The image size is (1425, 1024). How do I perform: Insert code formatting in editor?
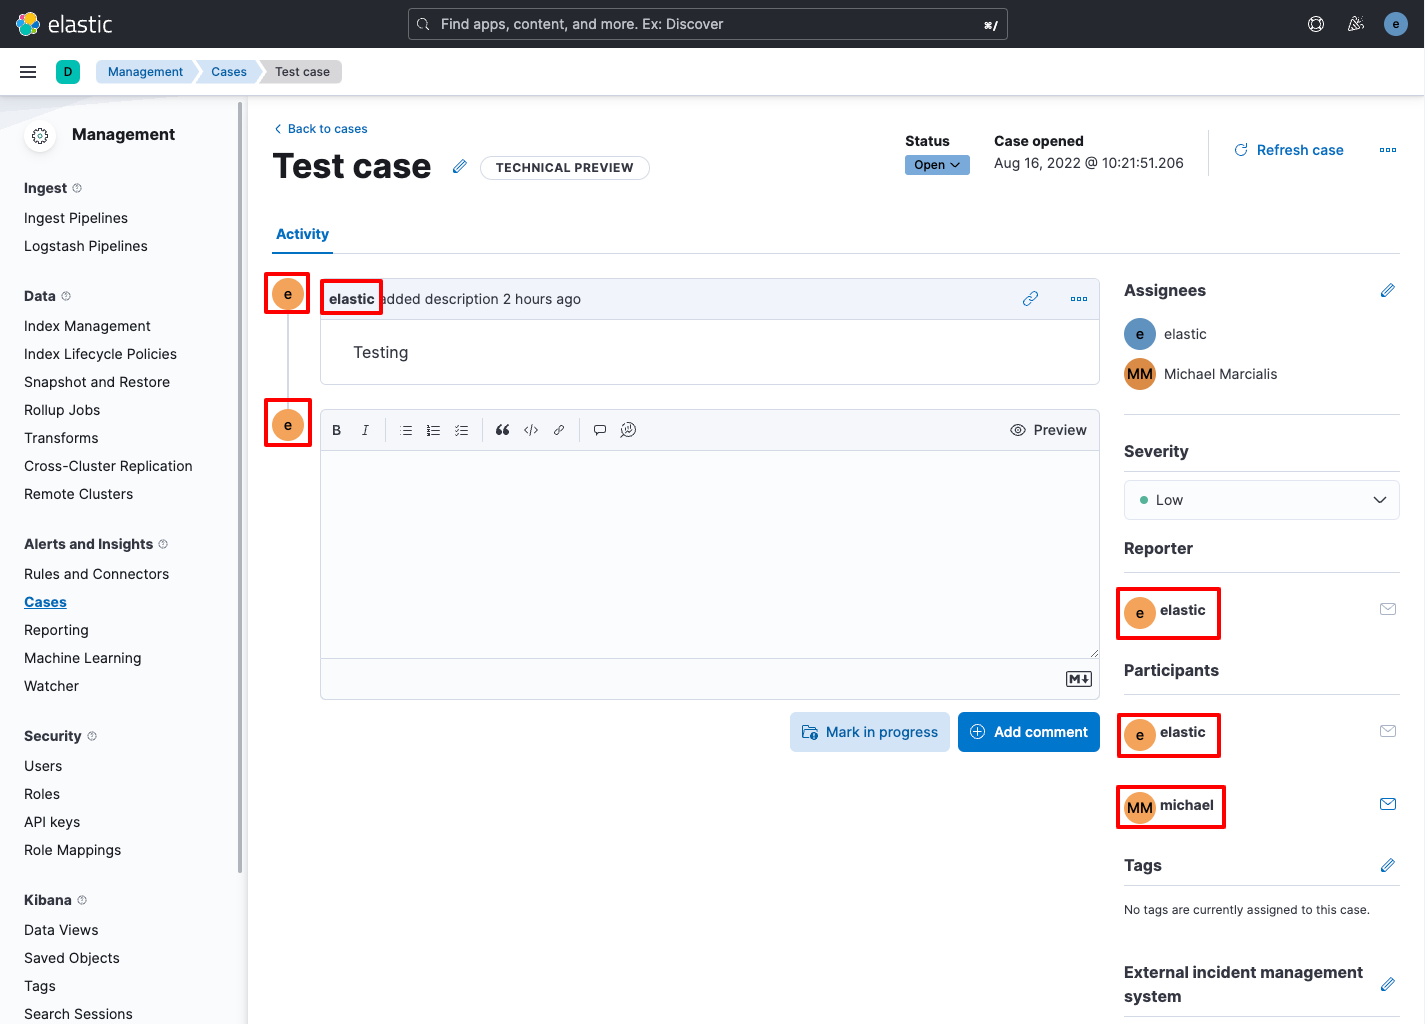point(531,430)
